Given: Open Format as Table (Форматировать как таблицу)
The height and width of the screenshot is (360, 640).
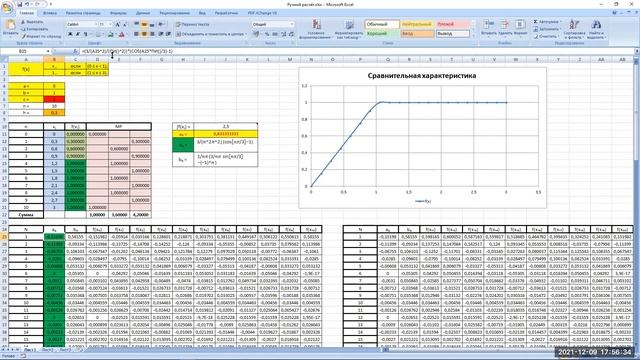Looking at the screenshot, I should tap(349, 29).
